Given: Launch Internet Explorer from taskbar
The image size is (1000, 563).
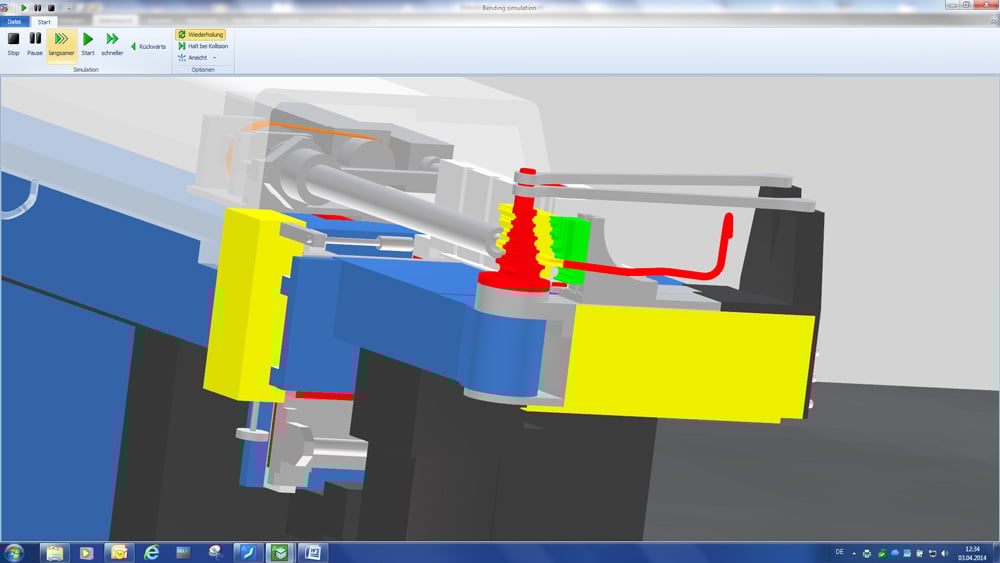Looking at the screenshot, I should [152, 552].
